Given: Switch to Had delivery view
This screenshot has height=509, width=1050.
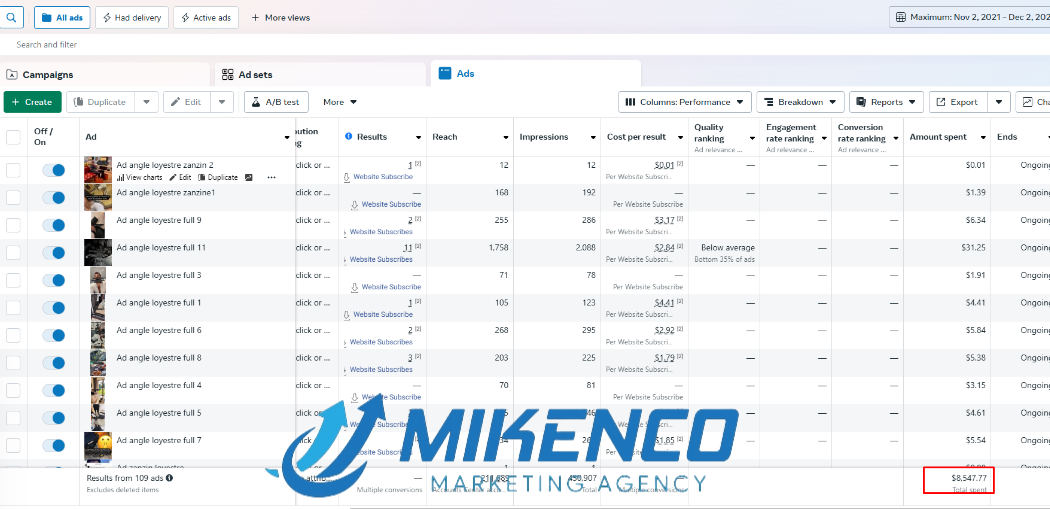Looking at the screenshot, I should click(x=132, y=17).
